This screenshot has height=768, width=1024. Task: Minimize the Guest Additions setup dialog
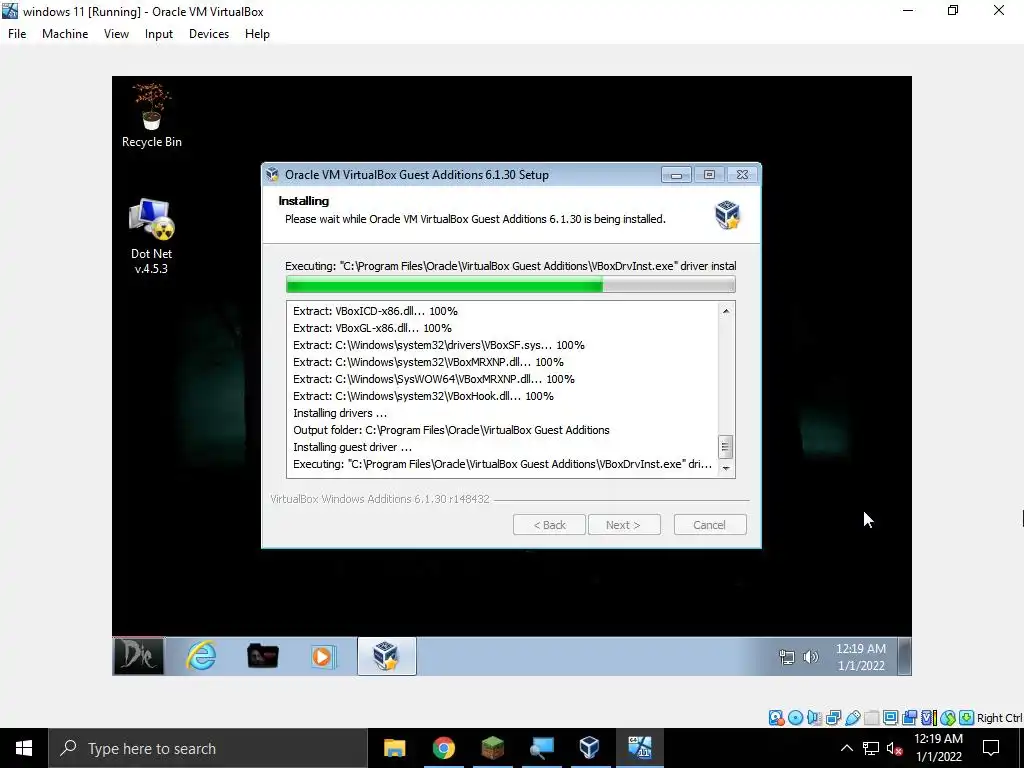pos(676,175)
